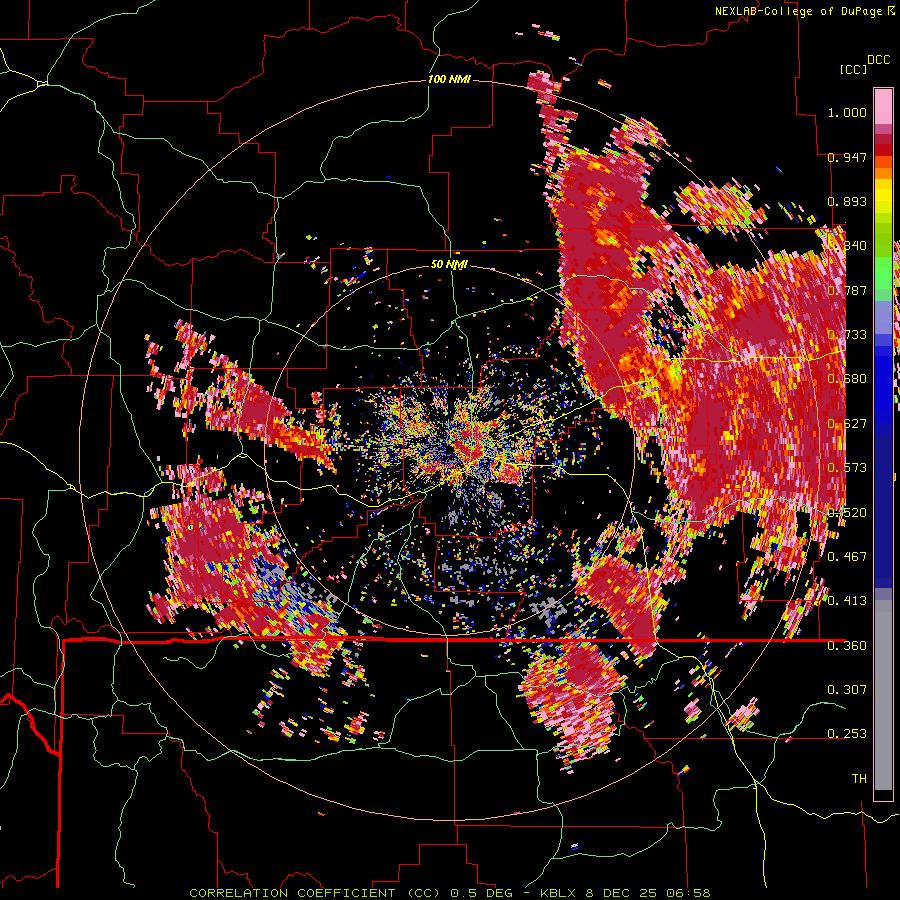Pick the pink top segment of color bar
Viewport: 900px width, 900px height.
coord(883,106)
